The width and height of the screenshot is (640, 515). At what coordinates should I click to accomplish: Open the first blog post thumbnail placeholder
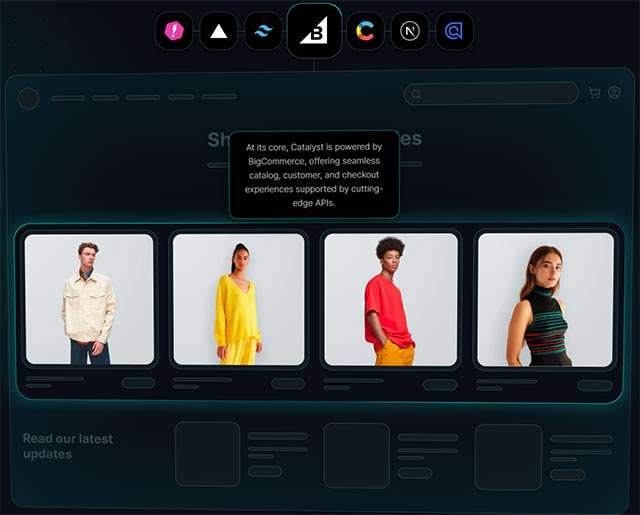pyautogui.click(x=208, y=454)
